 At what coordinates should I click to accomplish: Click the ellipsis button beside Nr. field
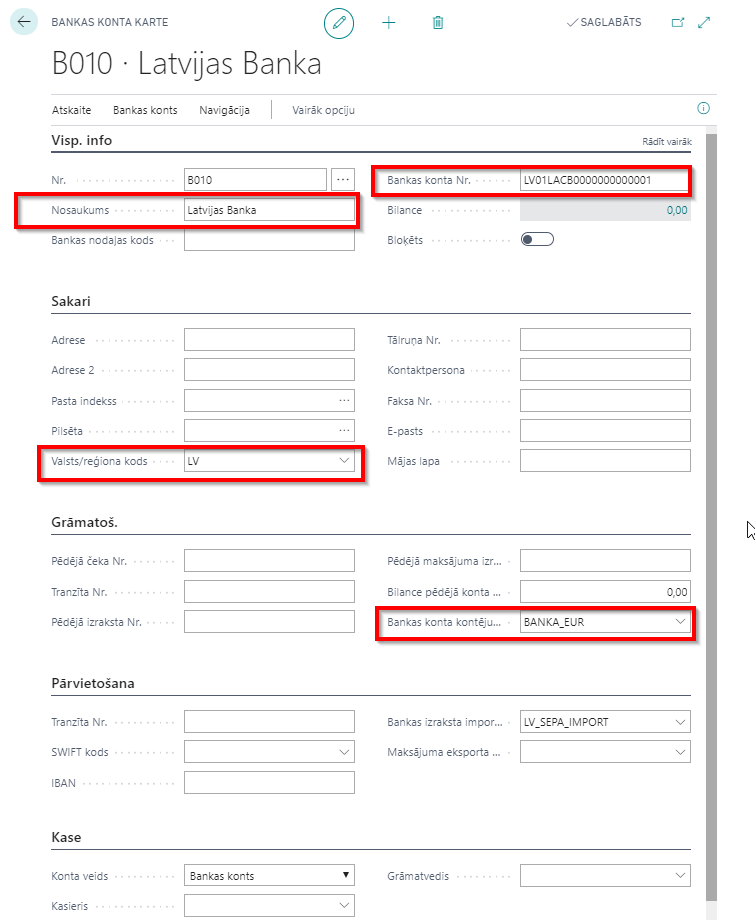coord(343,180)
